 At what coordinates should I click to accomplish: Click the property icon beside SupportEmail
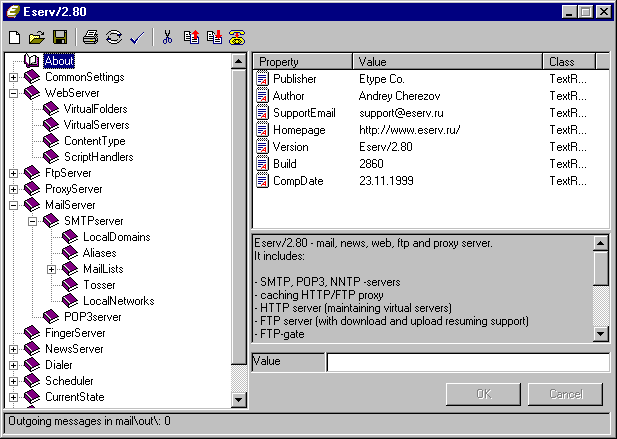coord(262,113)
